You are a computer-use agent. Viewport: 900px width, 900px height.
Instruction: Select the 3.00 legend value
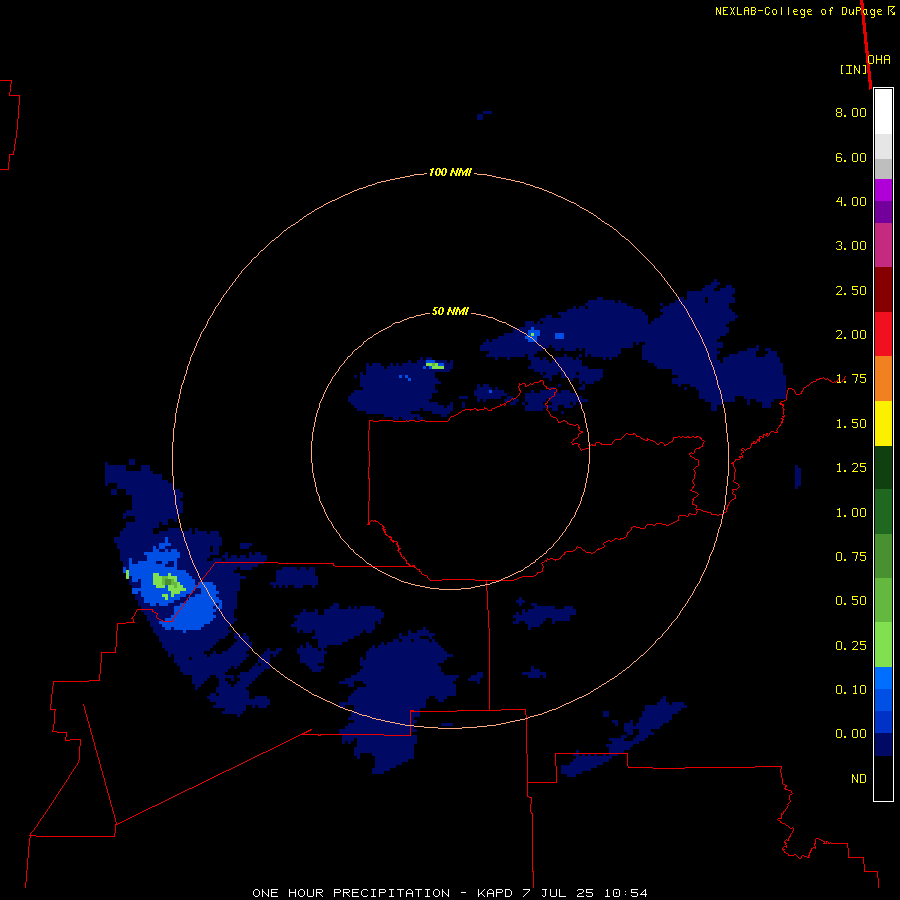tap(851, 246)
